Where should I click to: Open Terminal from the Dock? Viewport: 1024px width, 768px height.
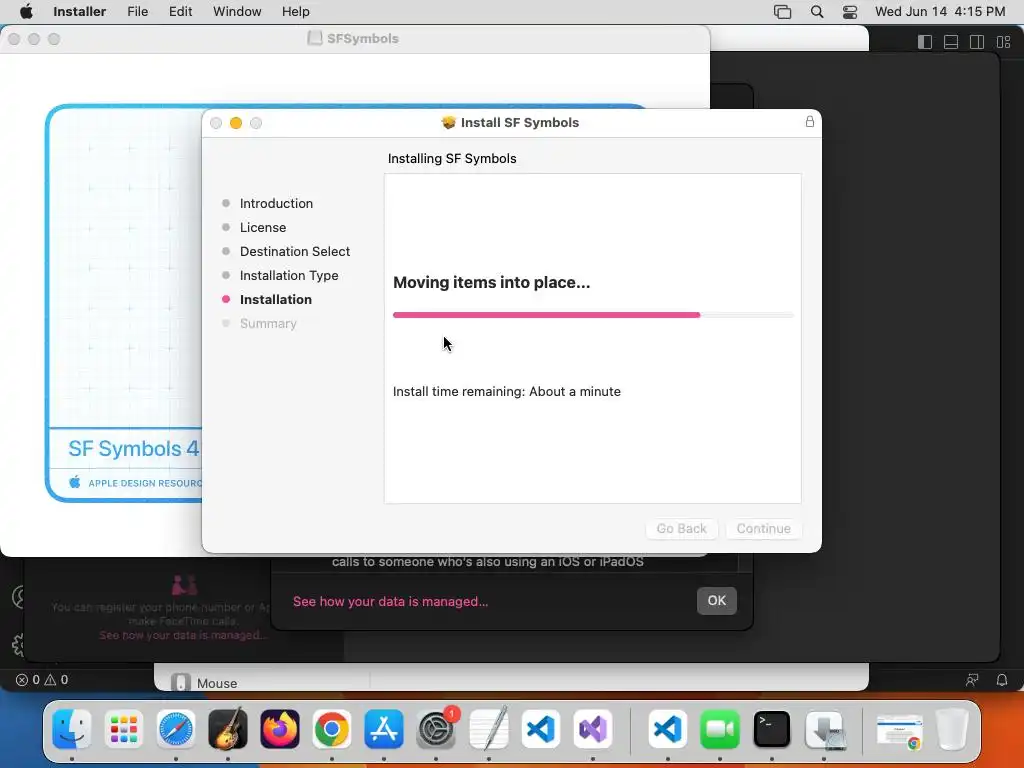pos(772,729)
